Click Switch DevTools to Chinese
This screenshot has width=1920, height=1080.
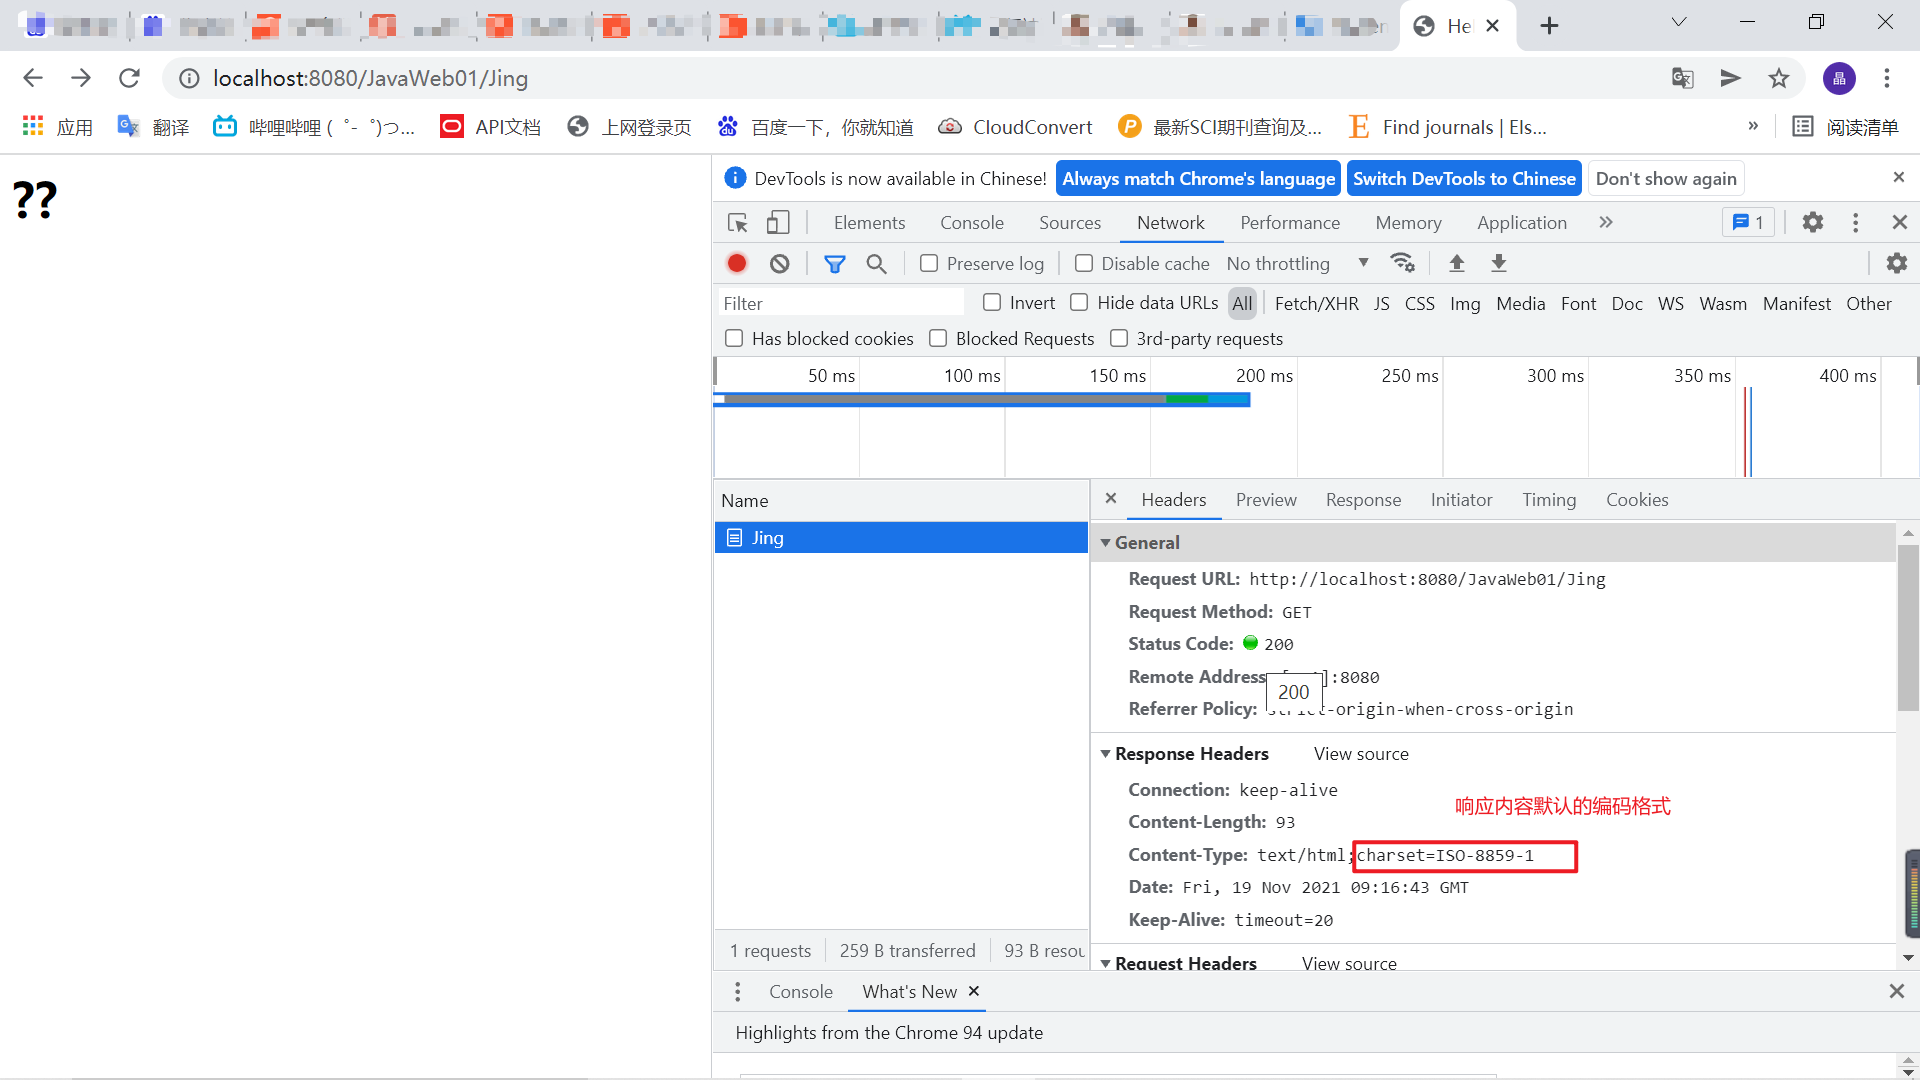(1464, 178)
